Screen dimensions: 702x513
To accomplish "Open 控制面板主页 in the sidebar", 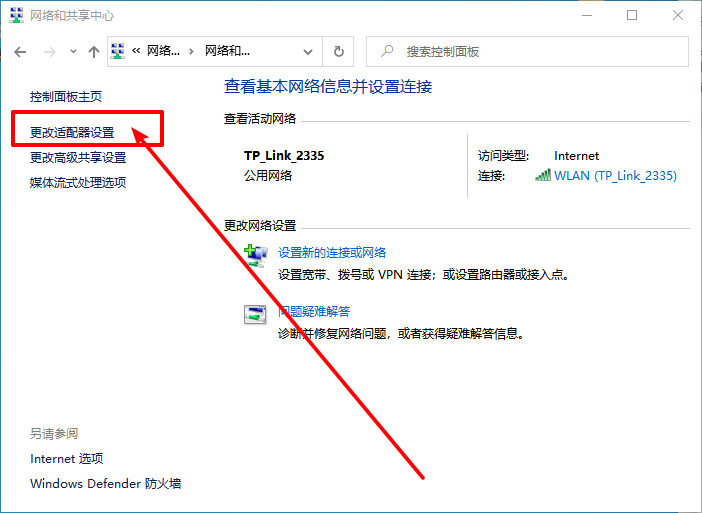I will (66, 97).
